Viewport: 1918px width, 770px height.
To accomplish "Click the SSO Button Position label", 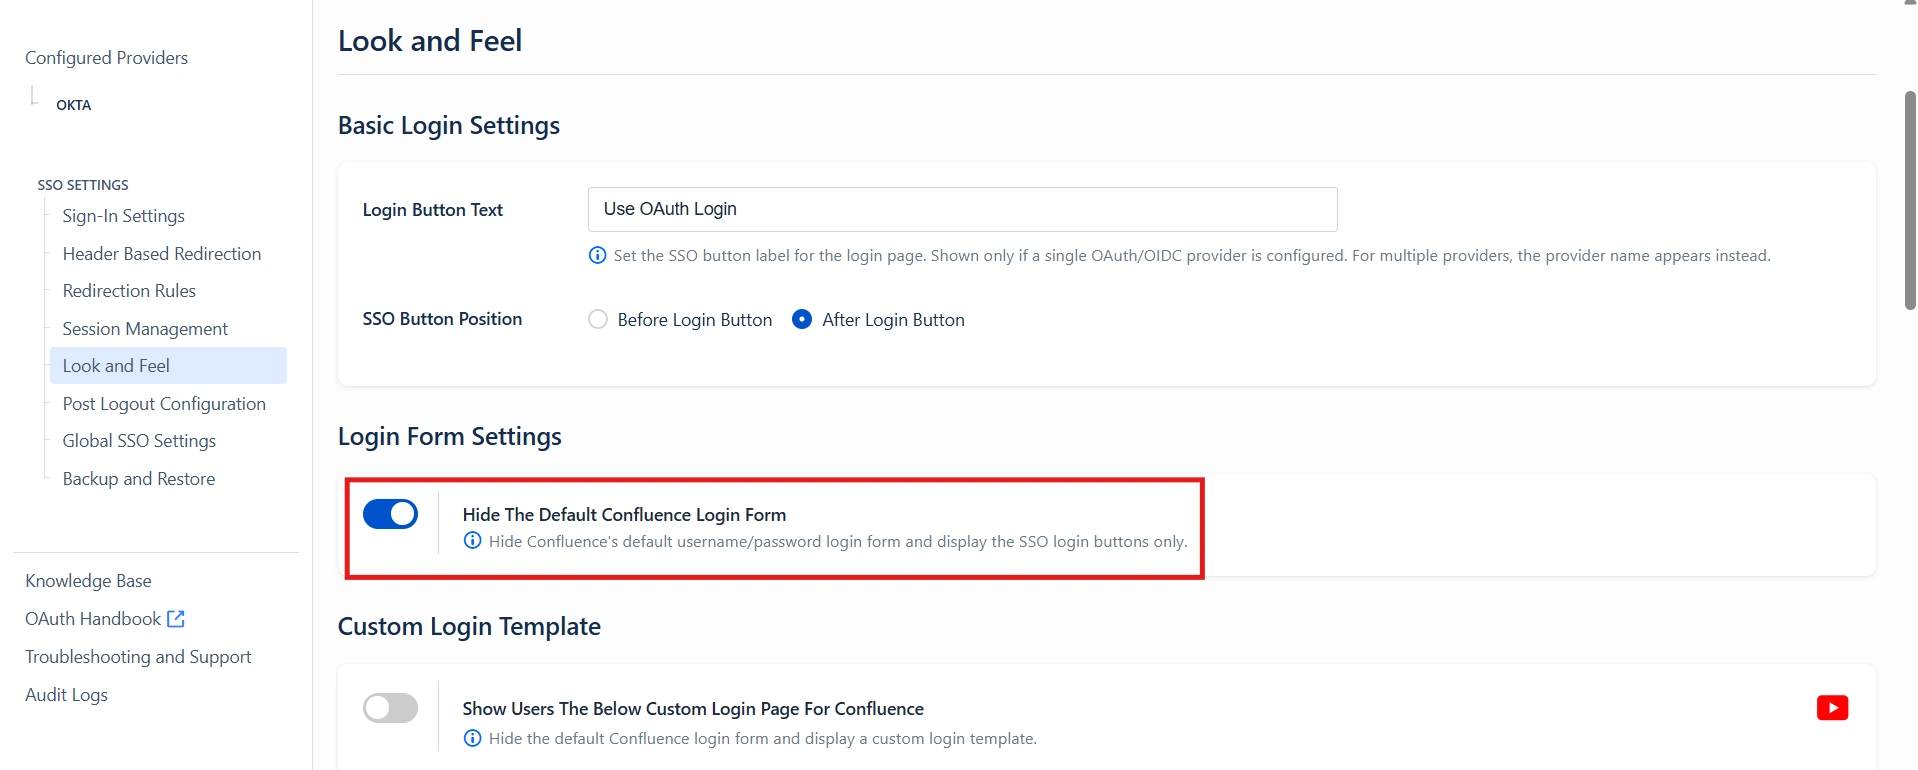I will point(442,319).
